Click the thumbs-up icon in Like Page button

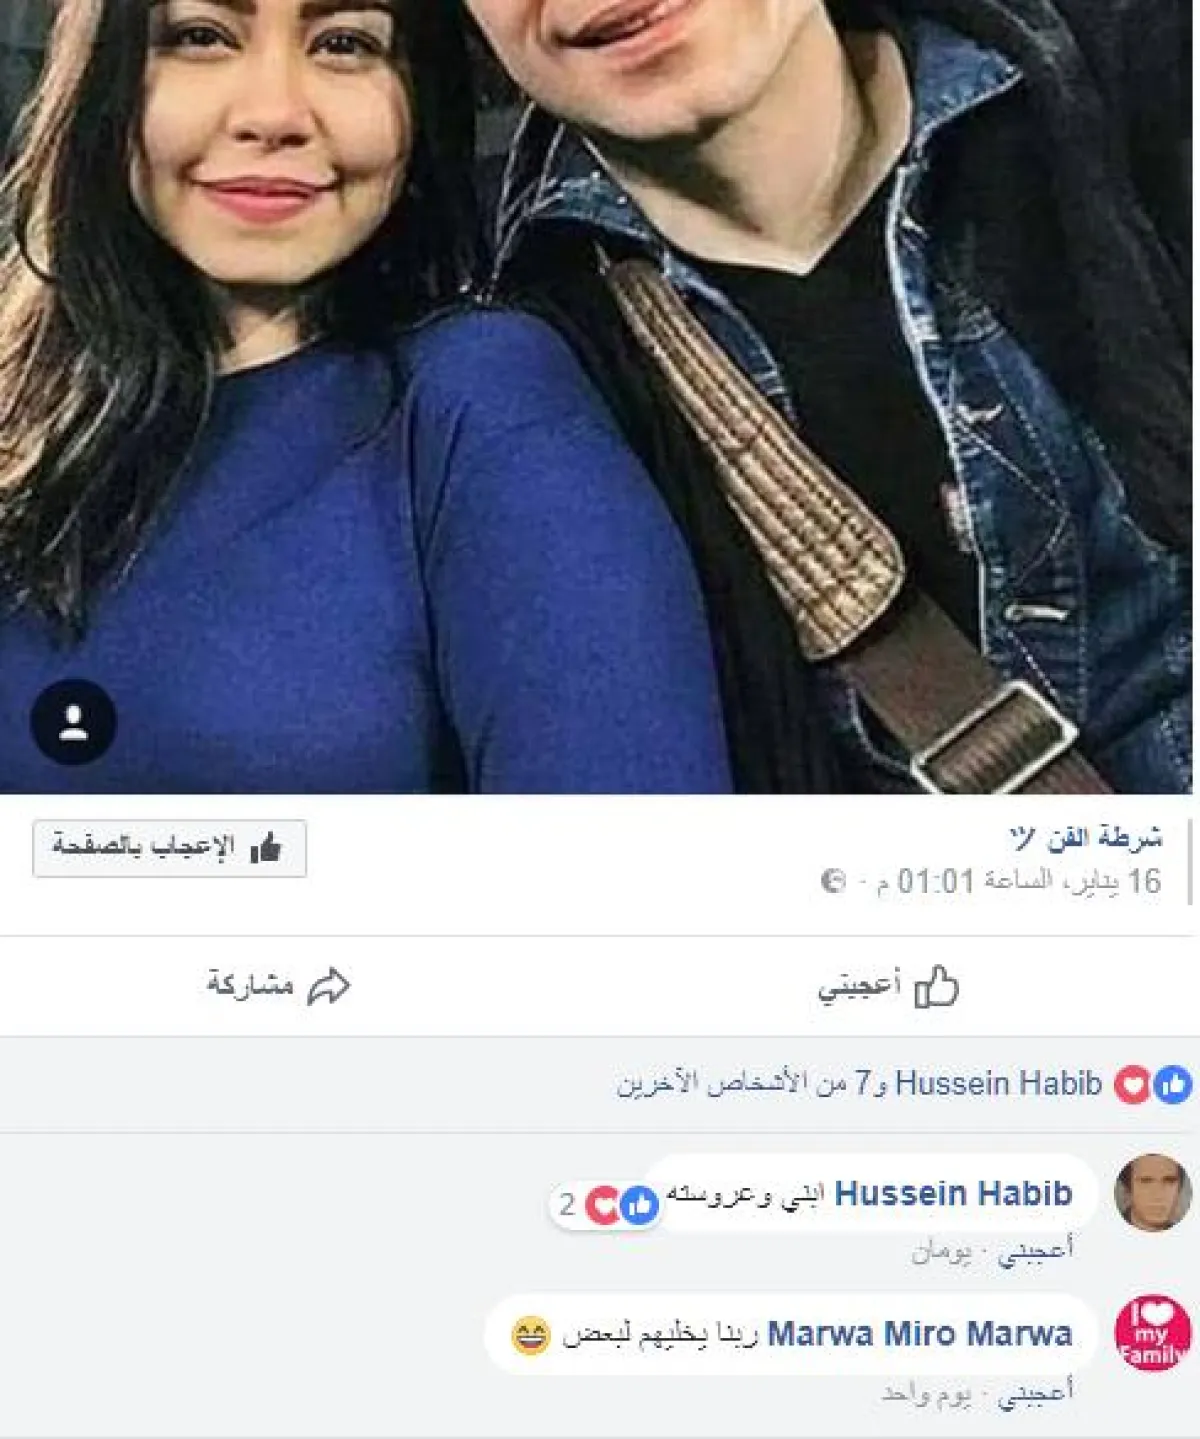click(x=266, y=849)
